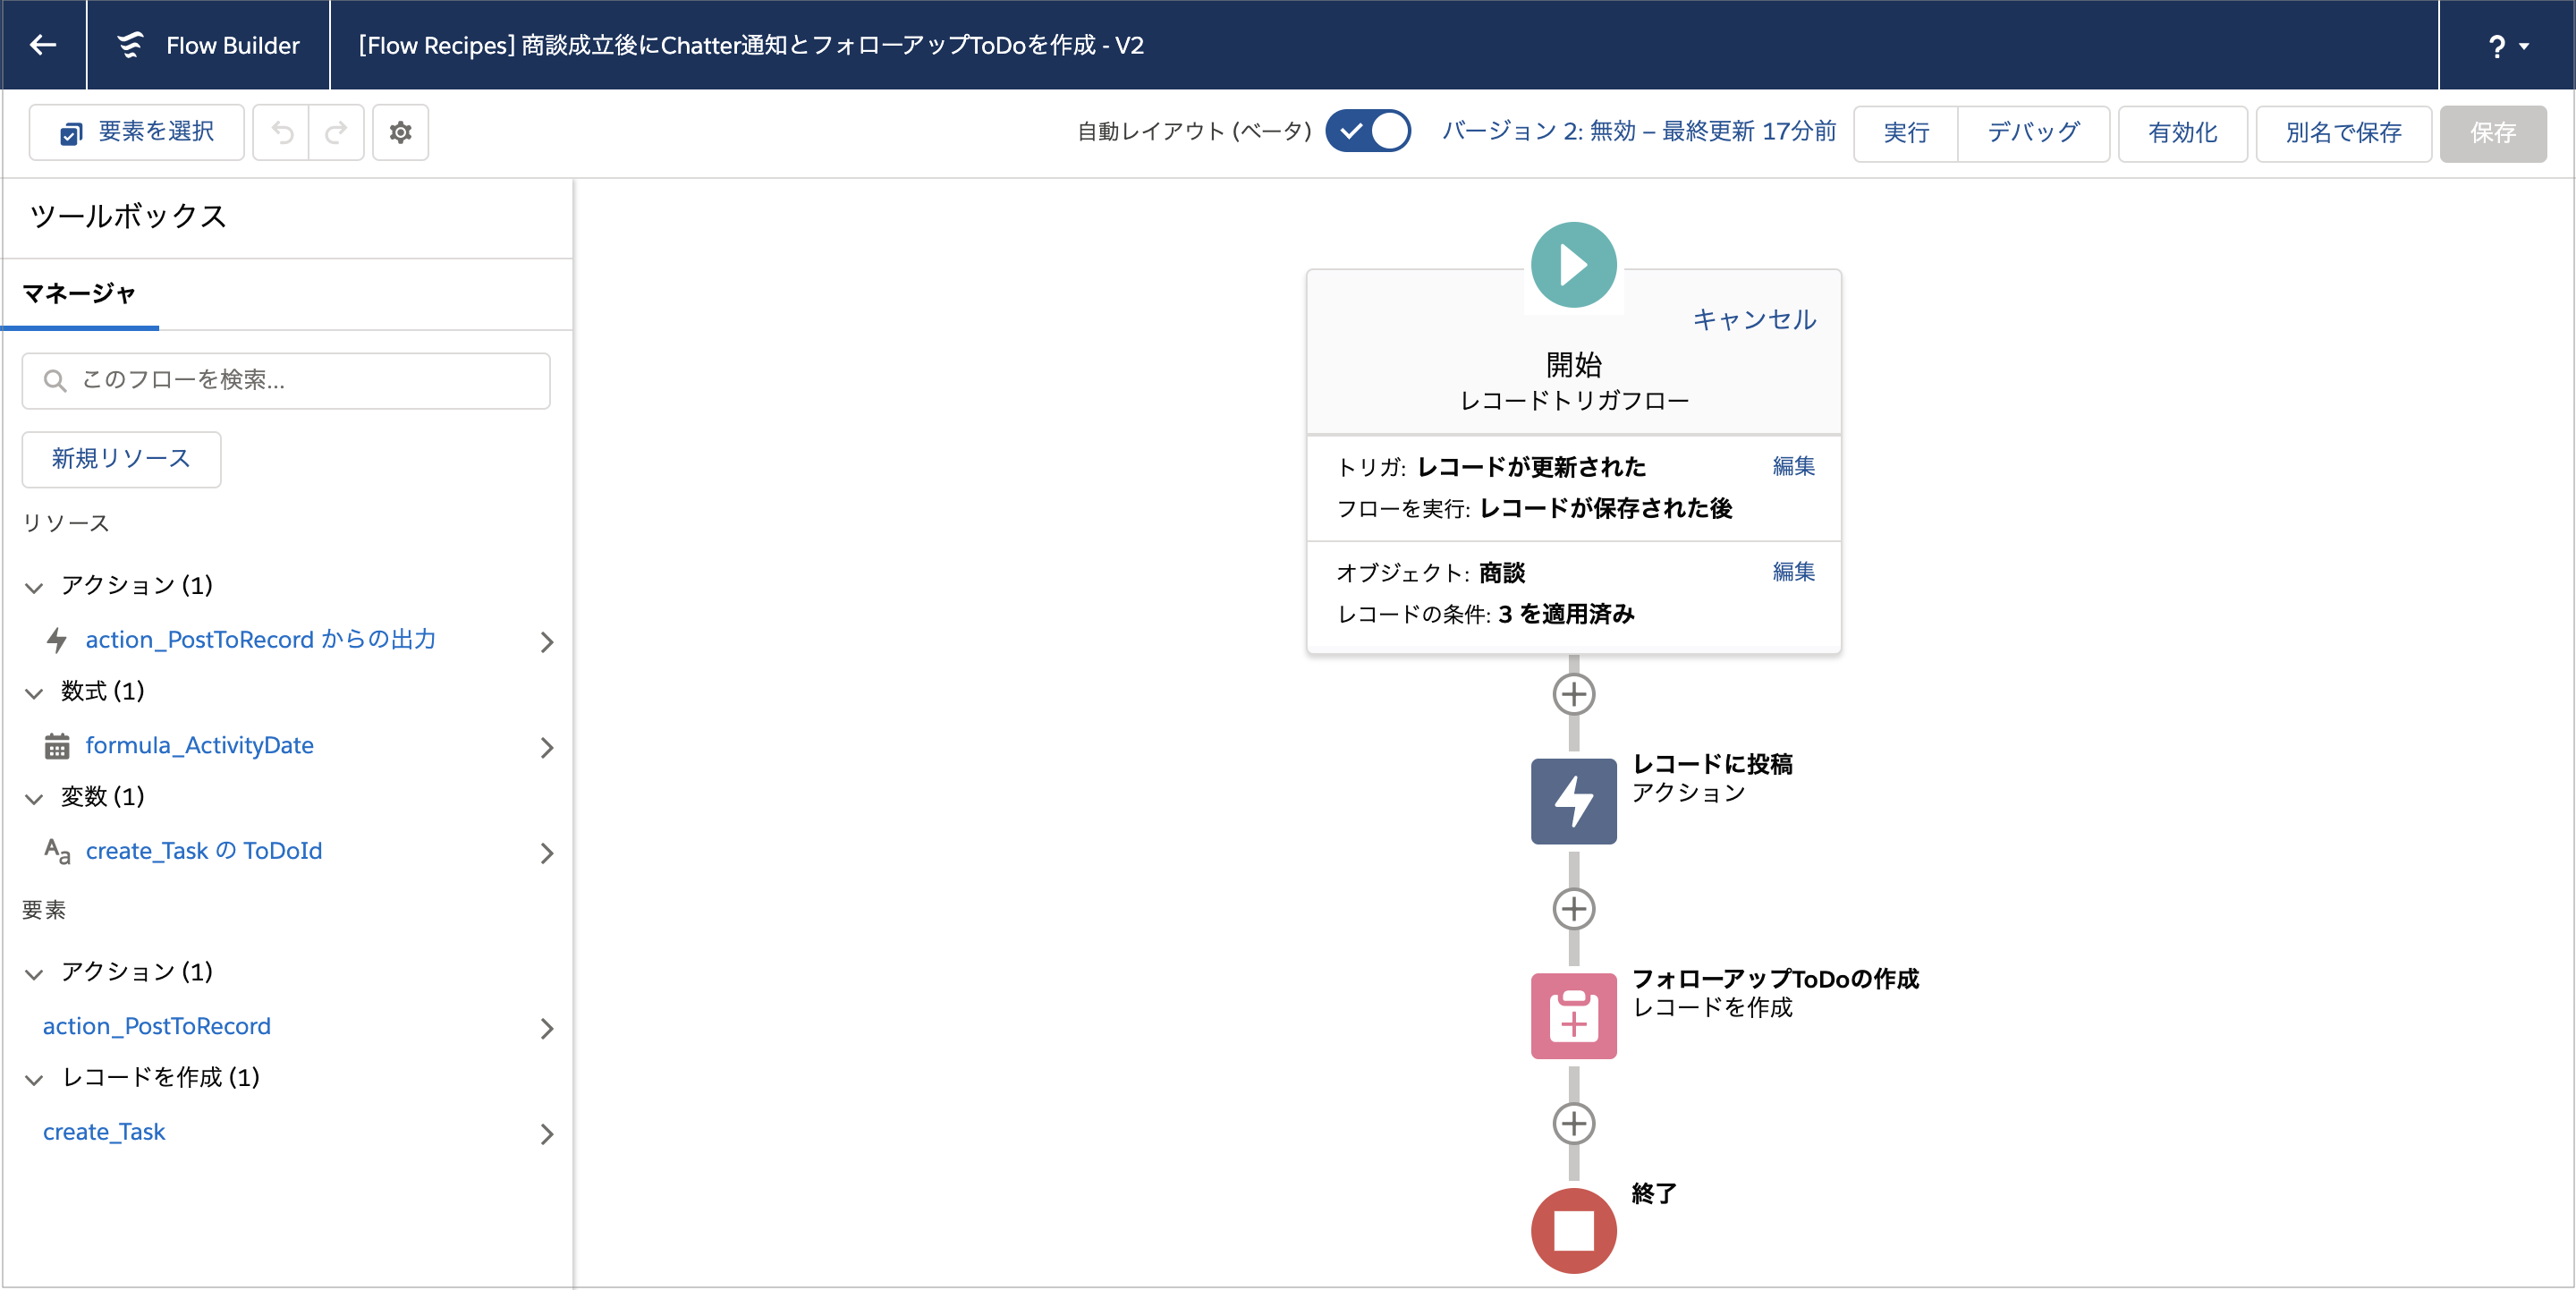Click the レコードの条件: 3 を適用済み text

[1486, 615]
